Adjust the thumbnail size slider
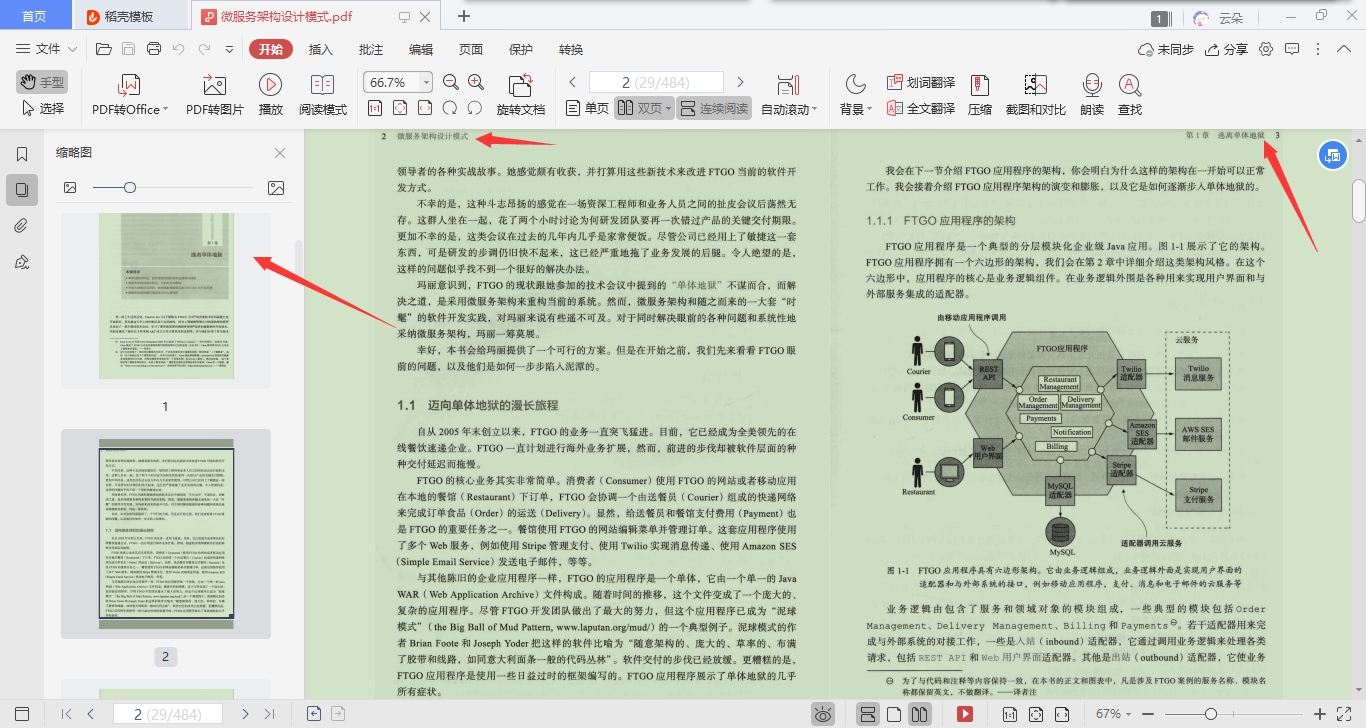 [130, 187]
